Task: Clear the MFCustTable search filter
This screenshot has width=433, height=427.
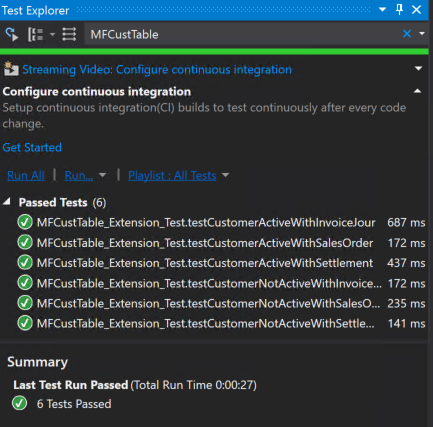Action: (x=407, y=34)
